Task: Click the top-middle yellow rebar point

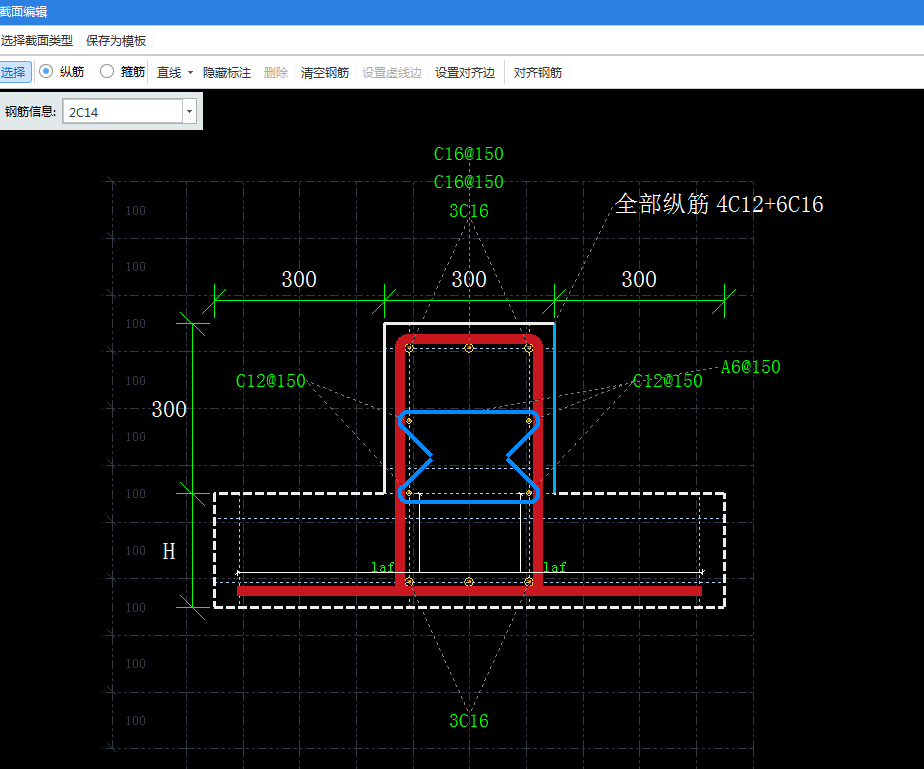Action: (469, 348)
